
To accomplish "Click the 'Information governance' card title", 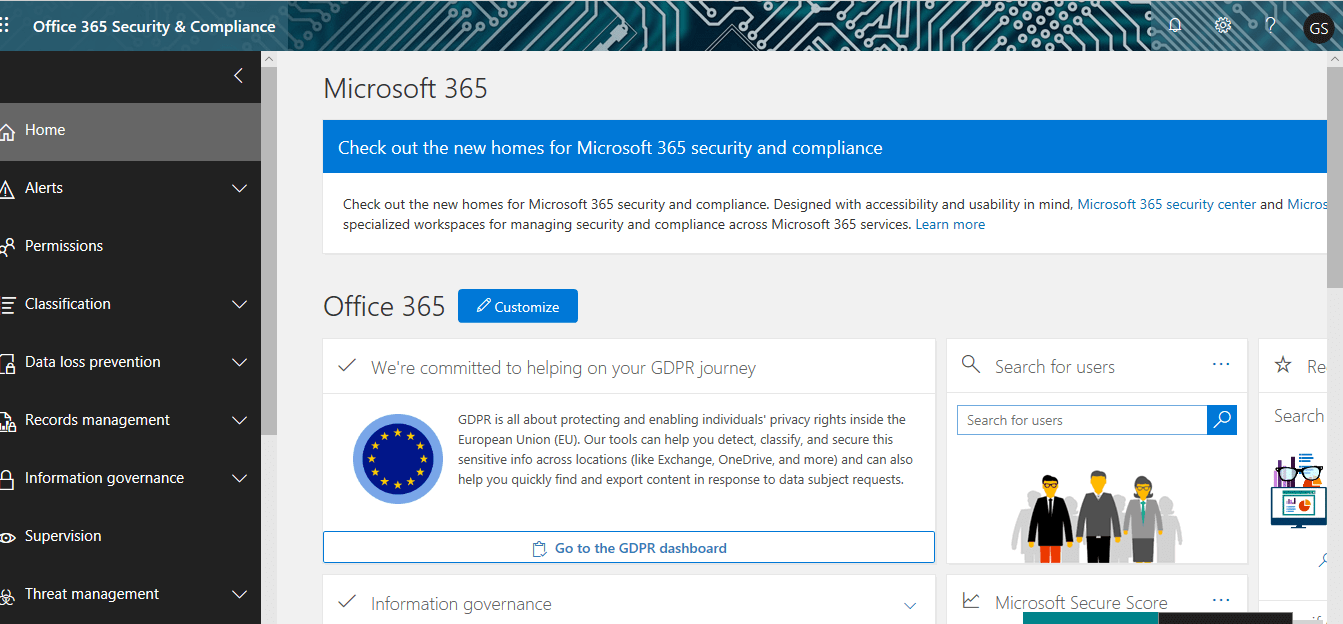I will tap(461, 604).
